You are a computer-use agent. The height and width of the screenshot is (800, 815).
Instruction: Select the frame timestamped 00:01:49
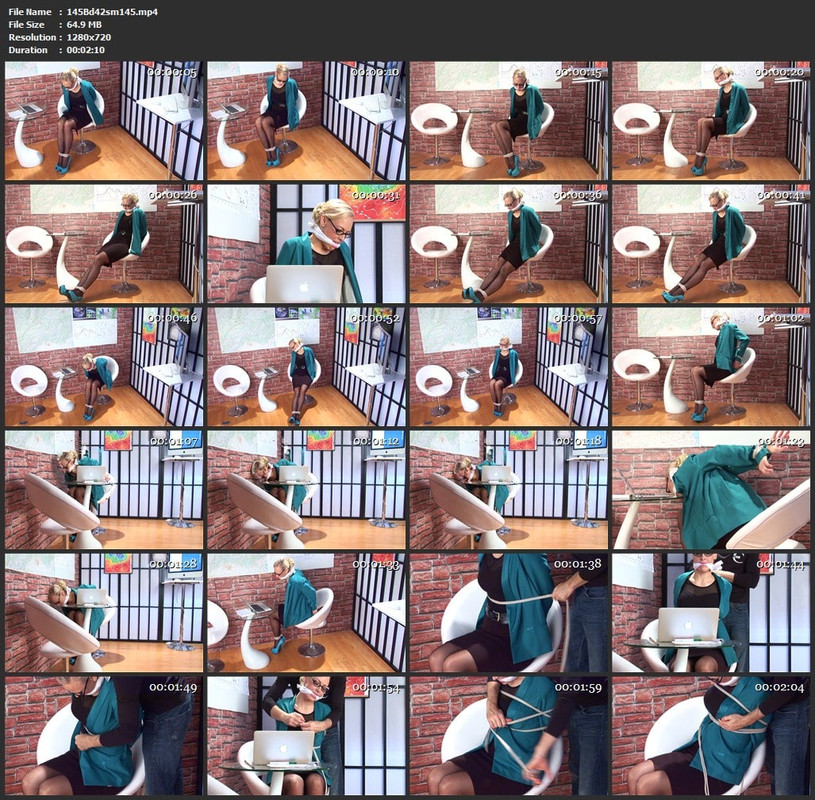[x=104, y=736]
